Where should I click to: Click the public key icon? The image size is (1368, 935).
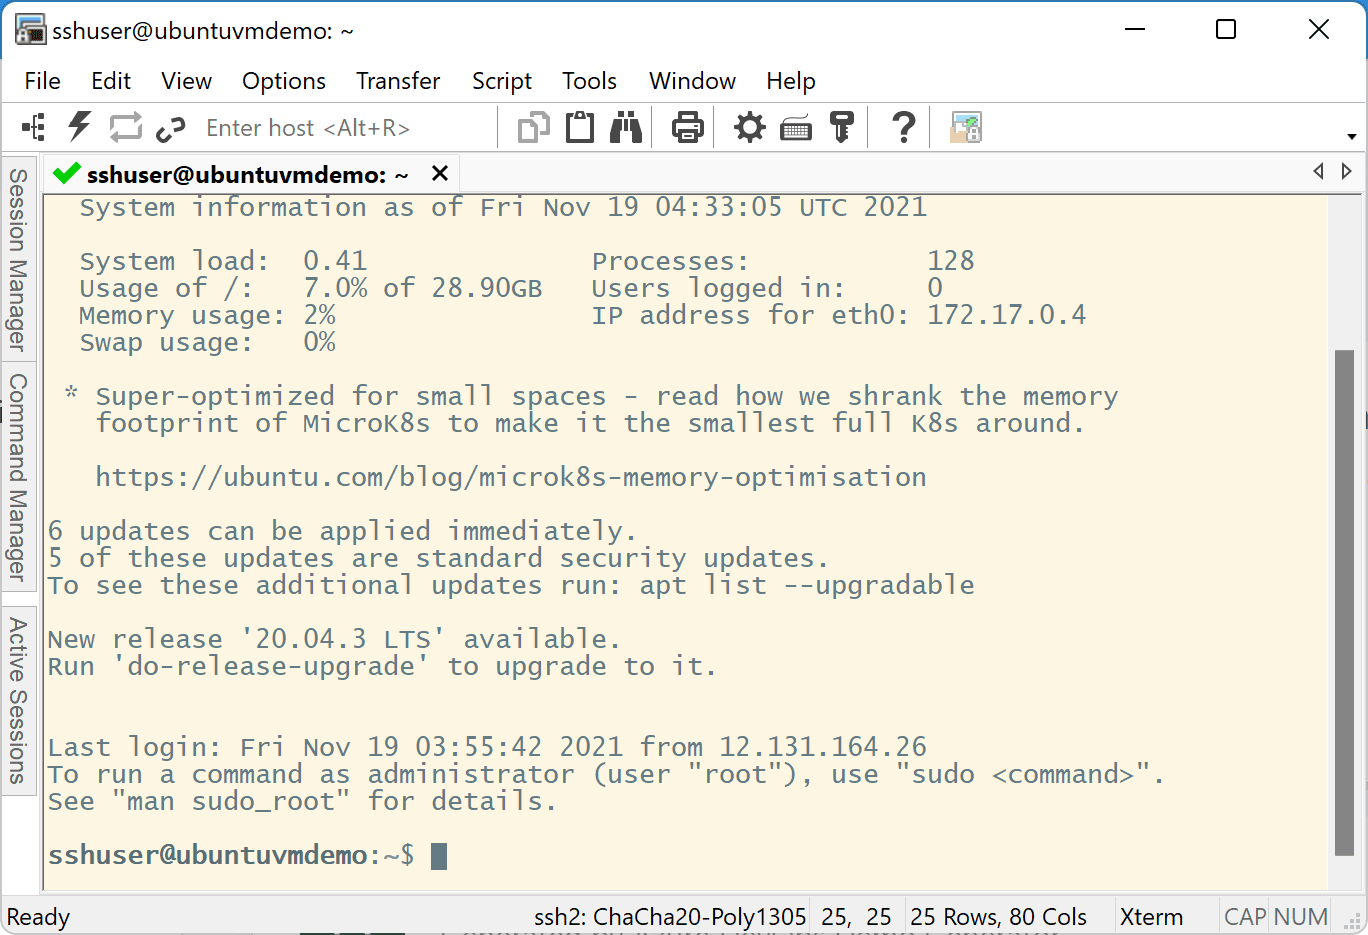(842, 127)
